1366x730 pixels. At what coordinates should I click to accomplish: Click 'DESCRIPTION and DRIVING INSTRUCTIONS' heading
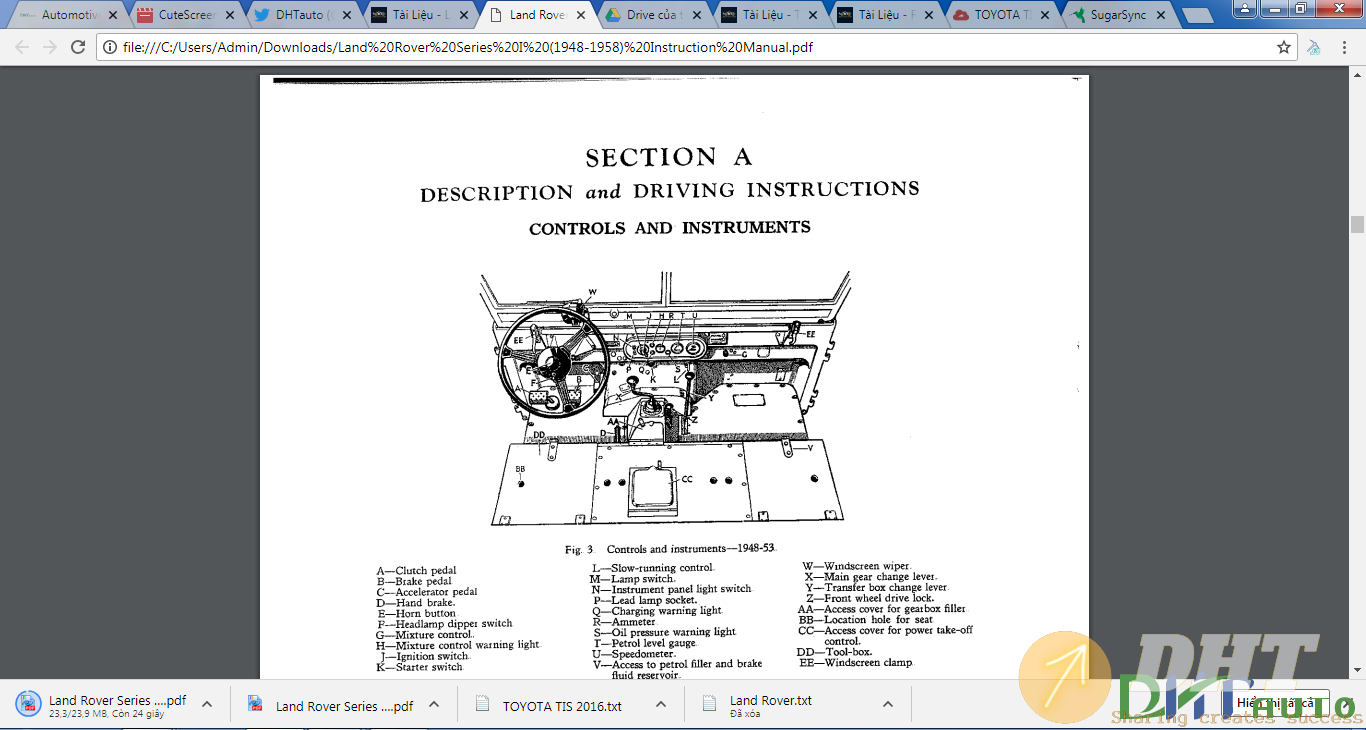(670, 191)
